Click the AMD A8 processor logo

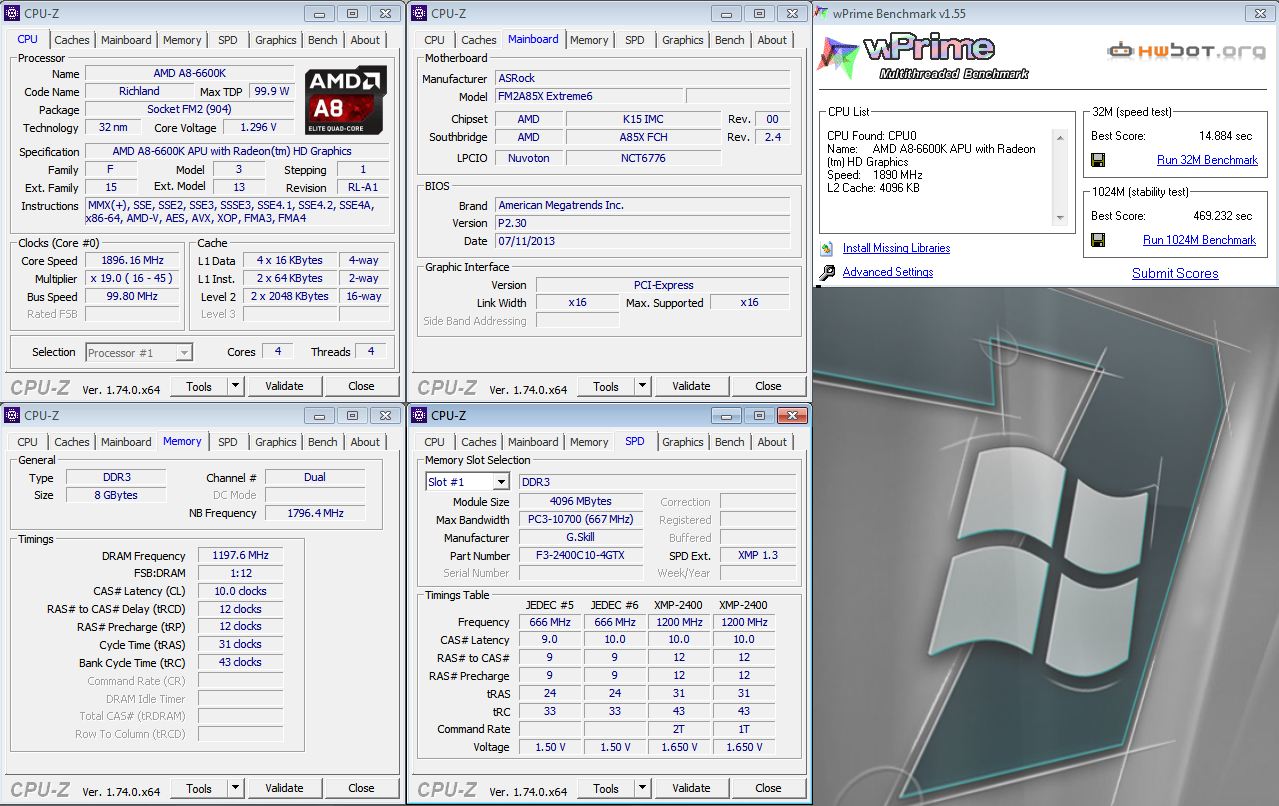pyautogui.click(x=346, y=100)
